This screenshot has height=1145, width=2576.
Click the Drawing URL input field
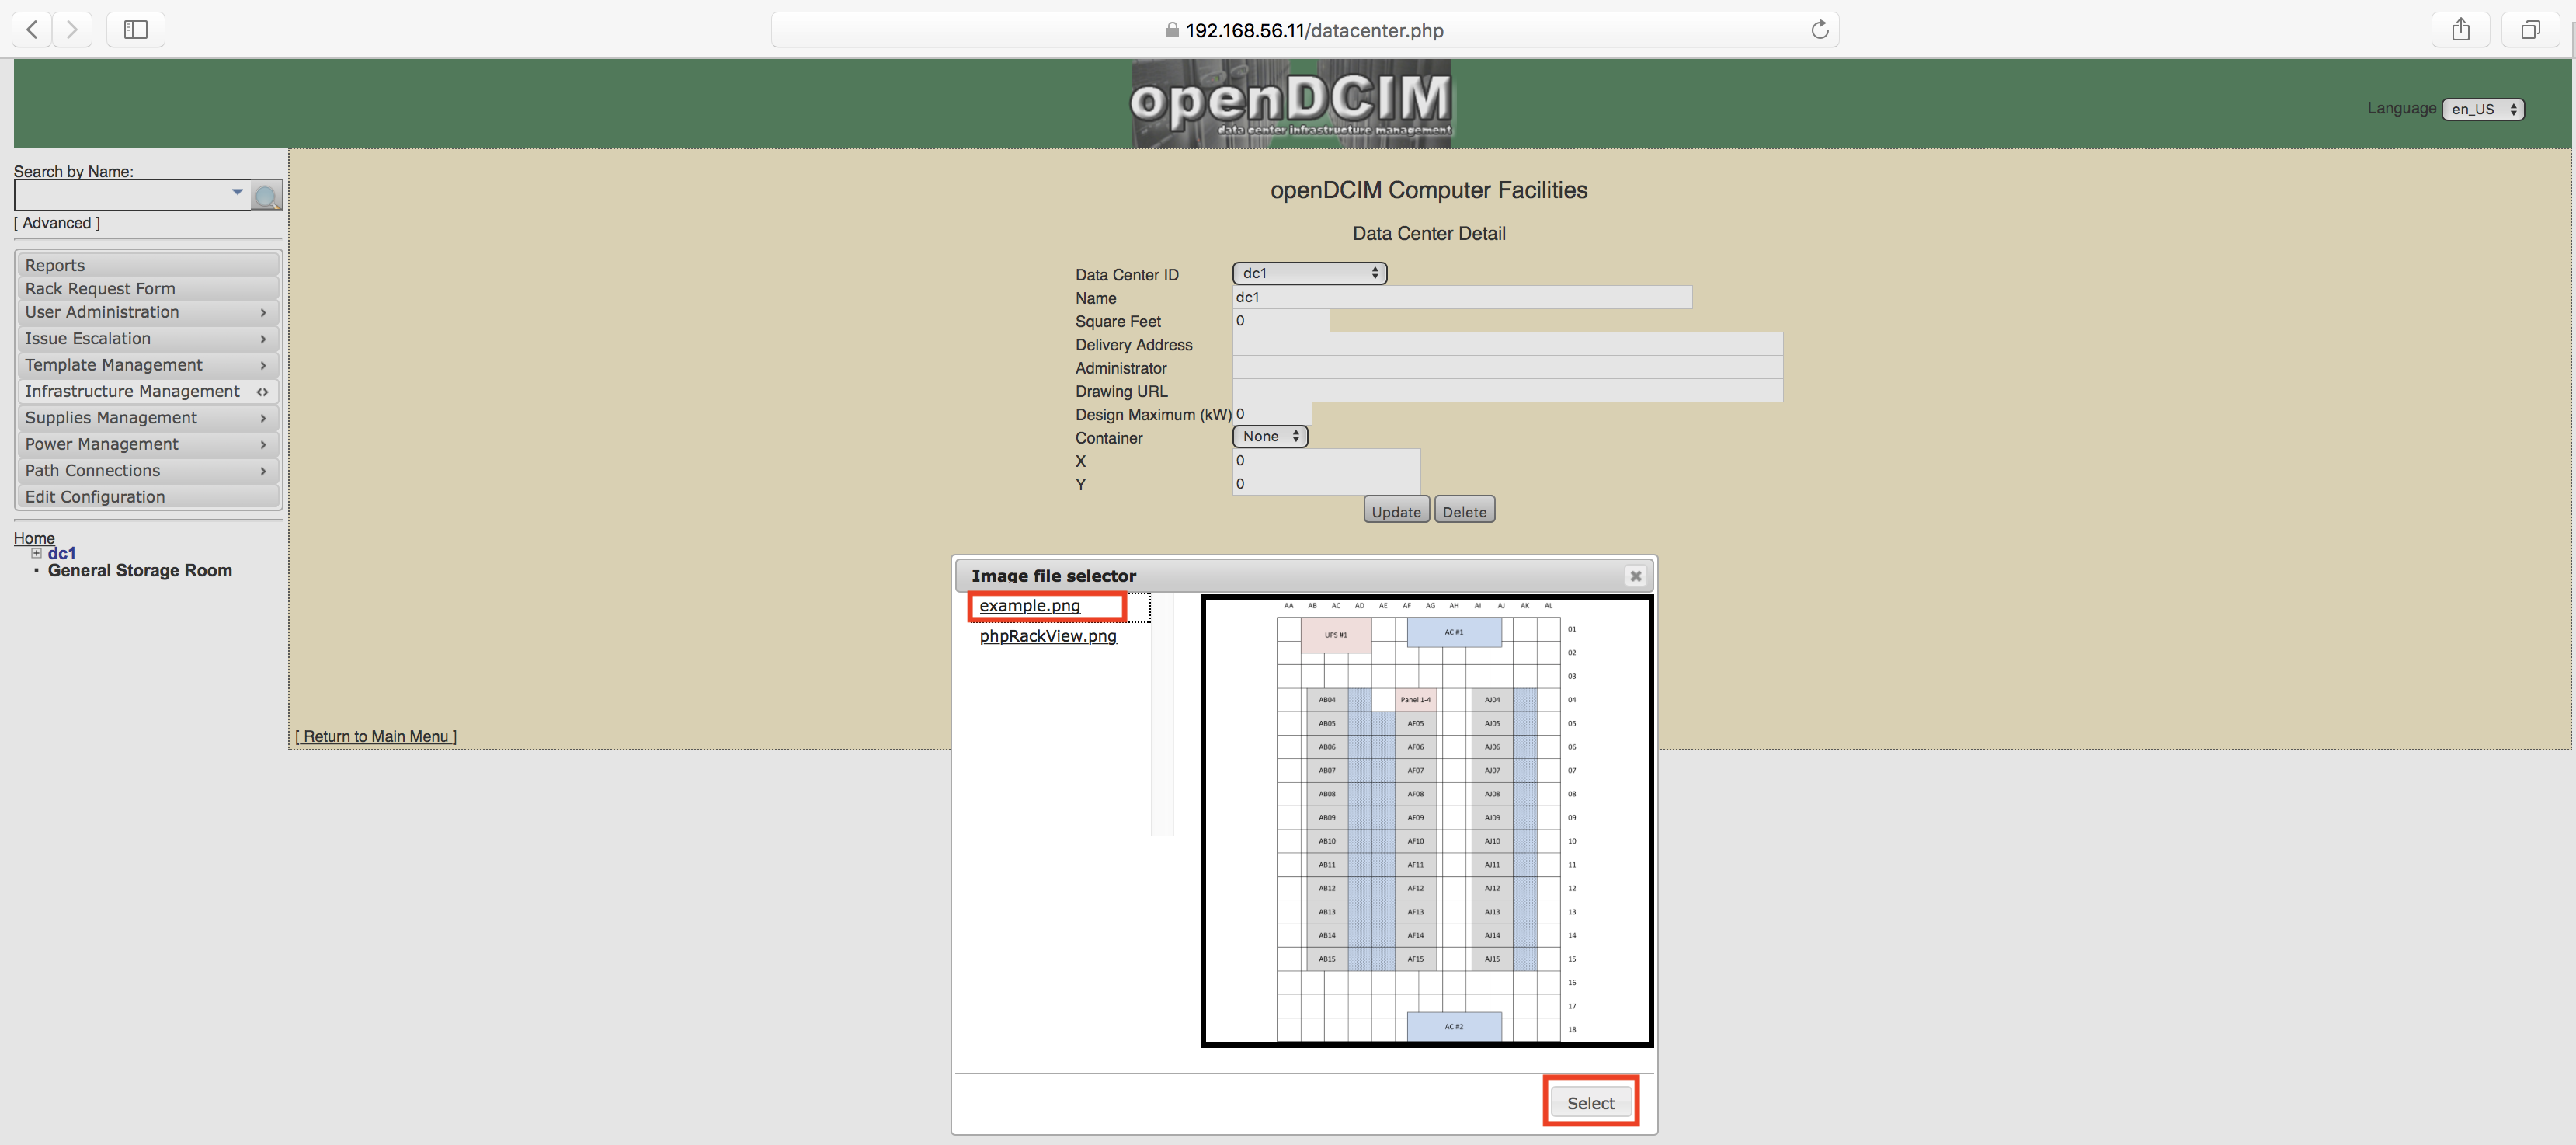(1507, 391)
